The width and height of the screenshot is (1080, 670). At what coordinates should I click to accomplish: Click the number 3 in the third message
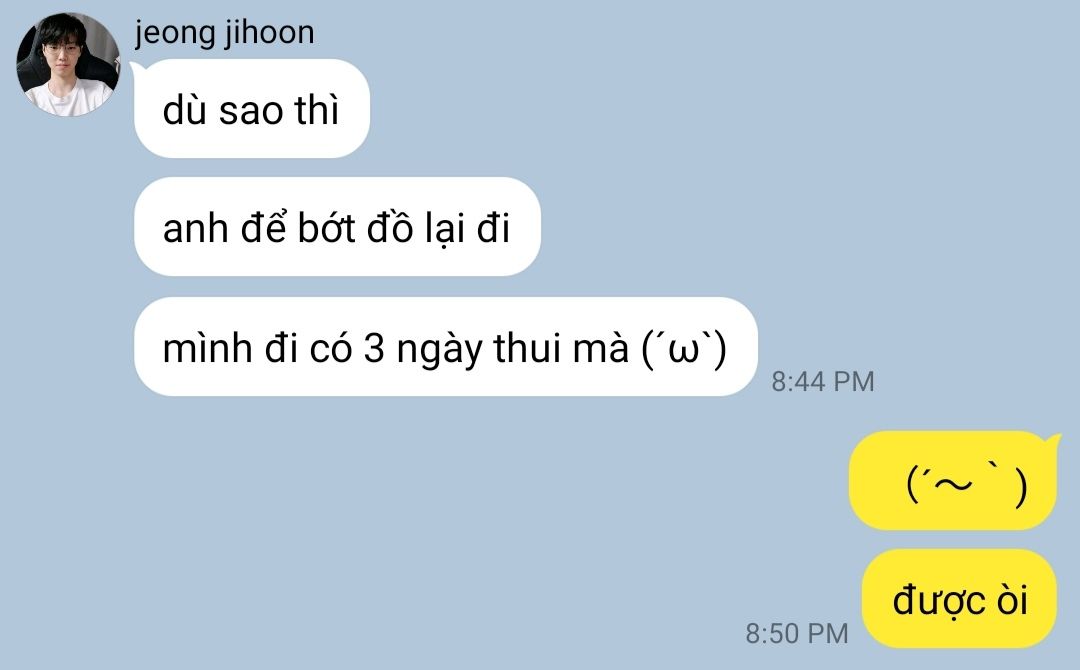pyautogui.click(x=373, y=348)
